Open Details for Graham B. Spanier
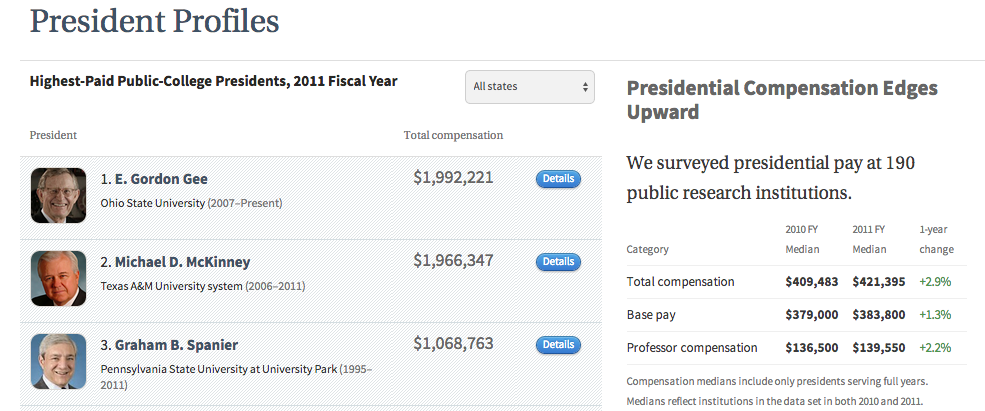 click(x=558, y=345)
